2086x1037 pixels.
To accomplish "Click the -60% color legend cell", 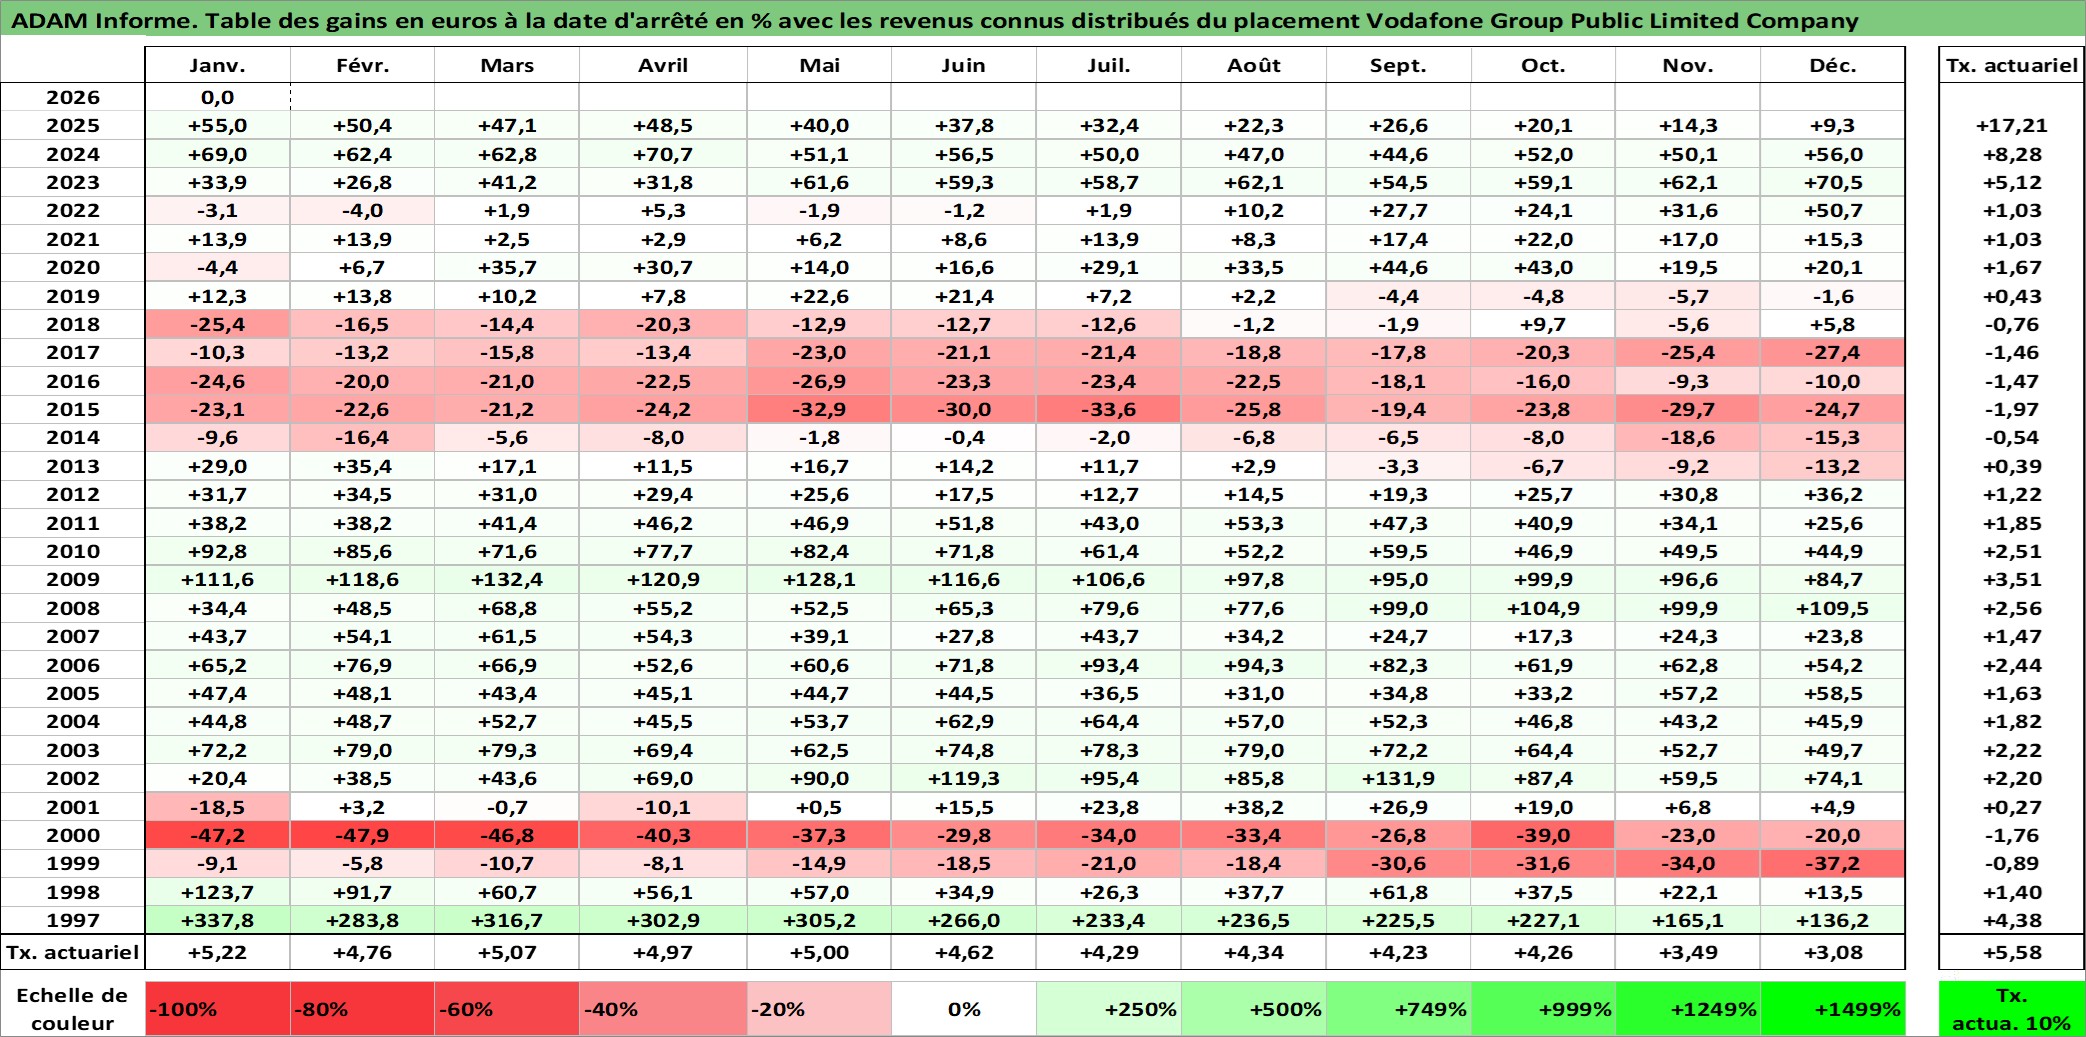I will click(x=507, y=1009).
